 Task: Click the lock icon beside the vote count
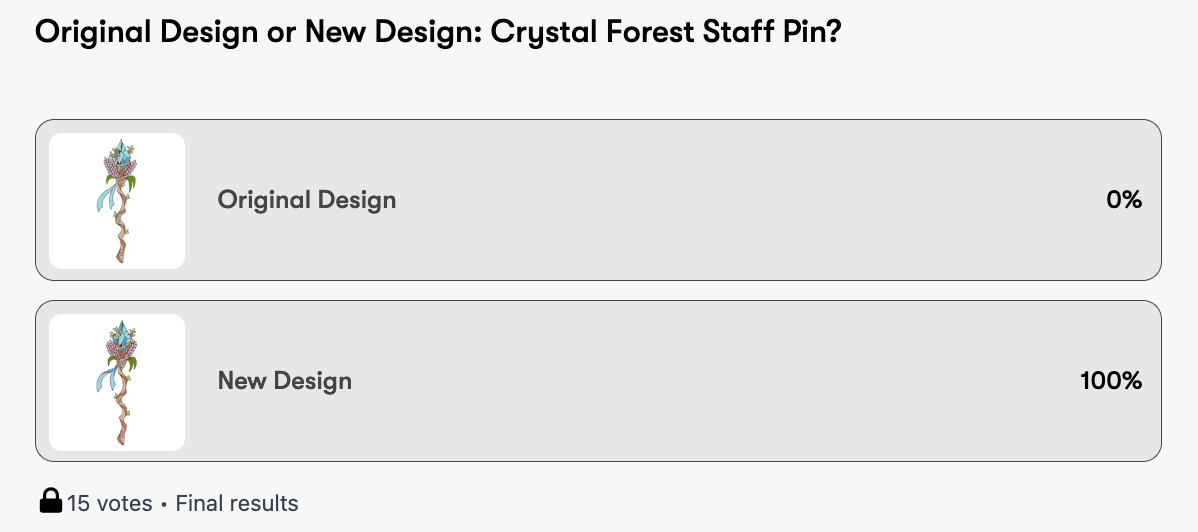pos(51,501)
